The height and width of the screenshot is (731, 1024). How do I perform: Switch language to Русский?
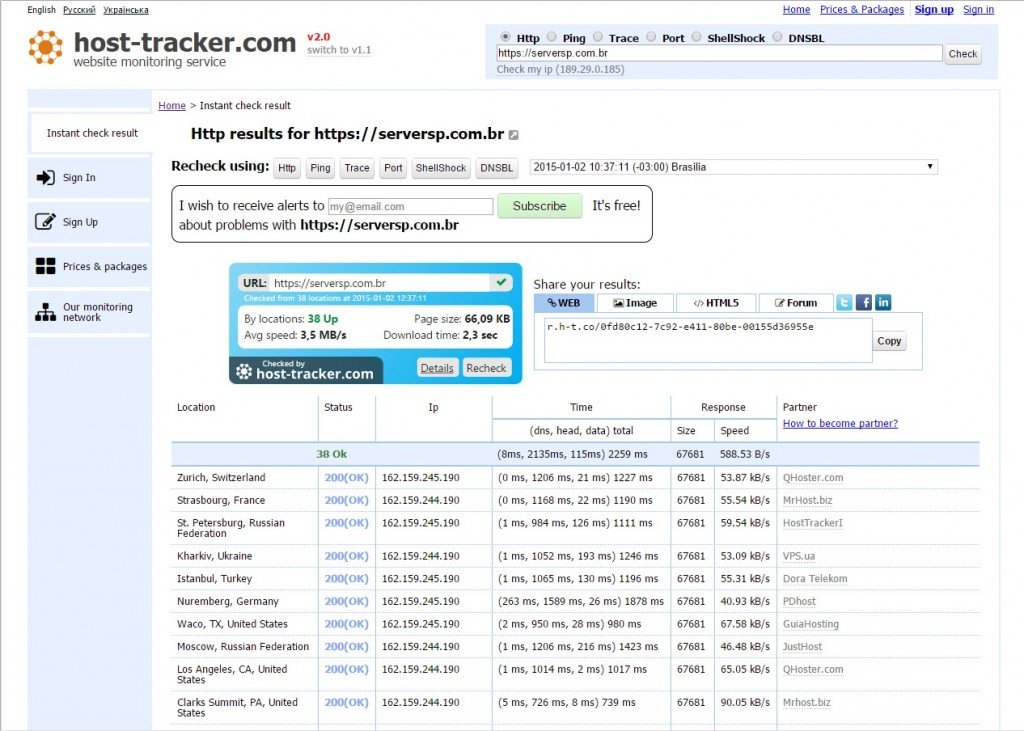[x=79, y=10]
